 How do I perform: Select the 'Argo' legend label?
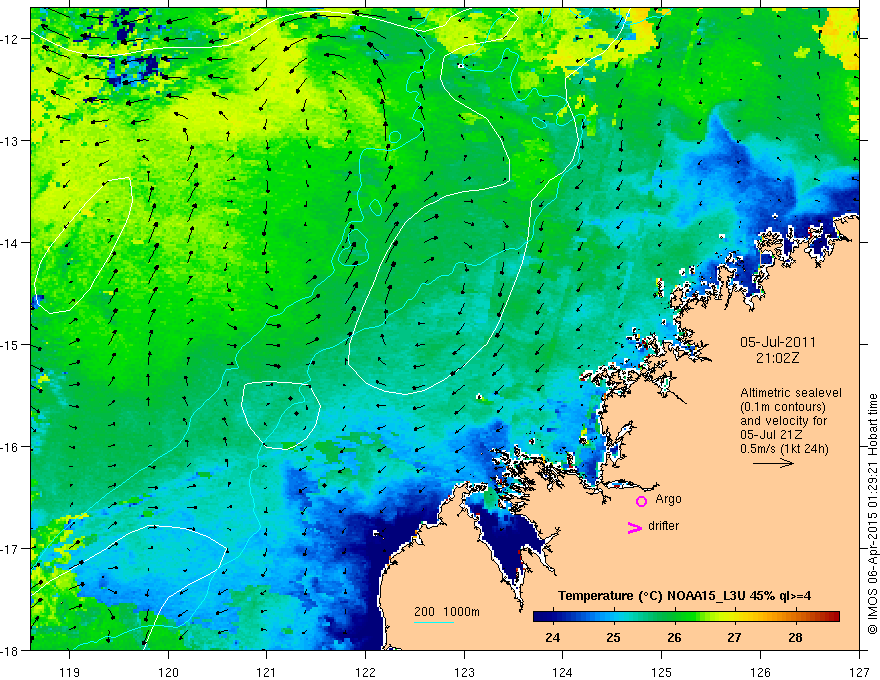[x=668, y=499]
